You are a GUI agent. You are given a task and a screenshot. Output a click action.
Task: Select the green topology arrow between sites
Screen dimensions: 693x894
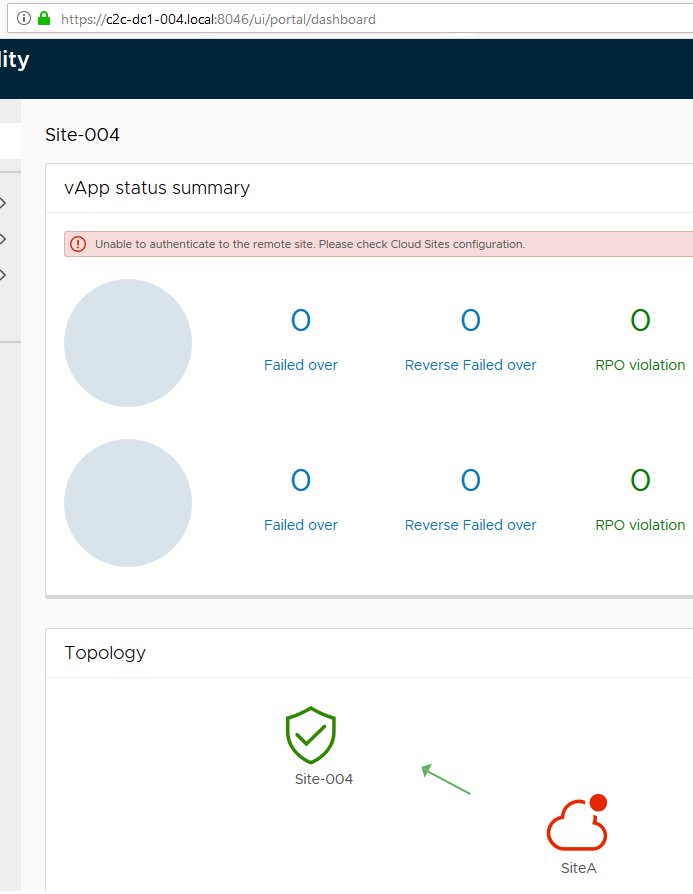(446, 780)
